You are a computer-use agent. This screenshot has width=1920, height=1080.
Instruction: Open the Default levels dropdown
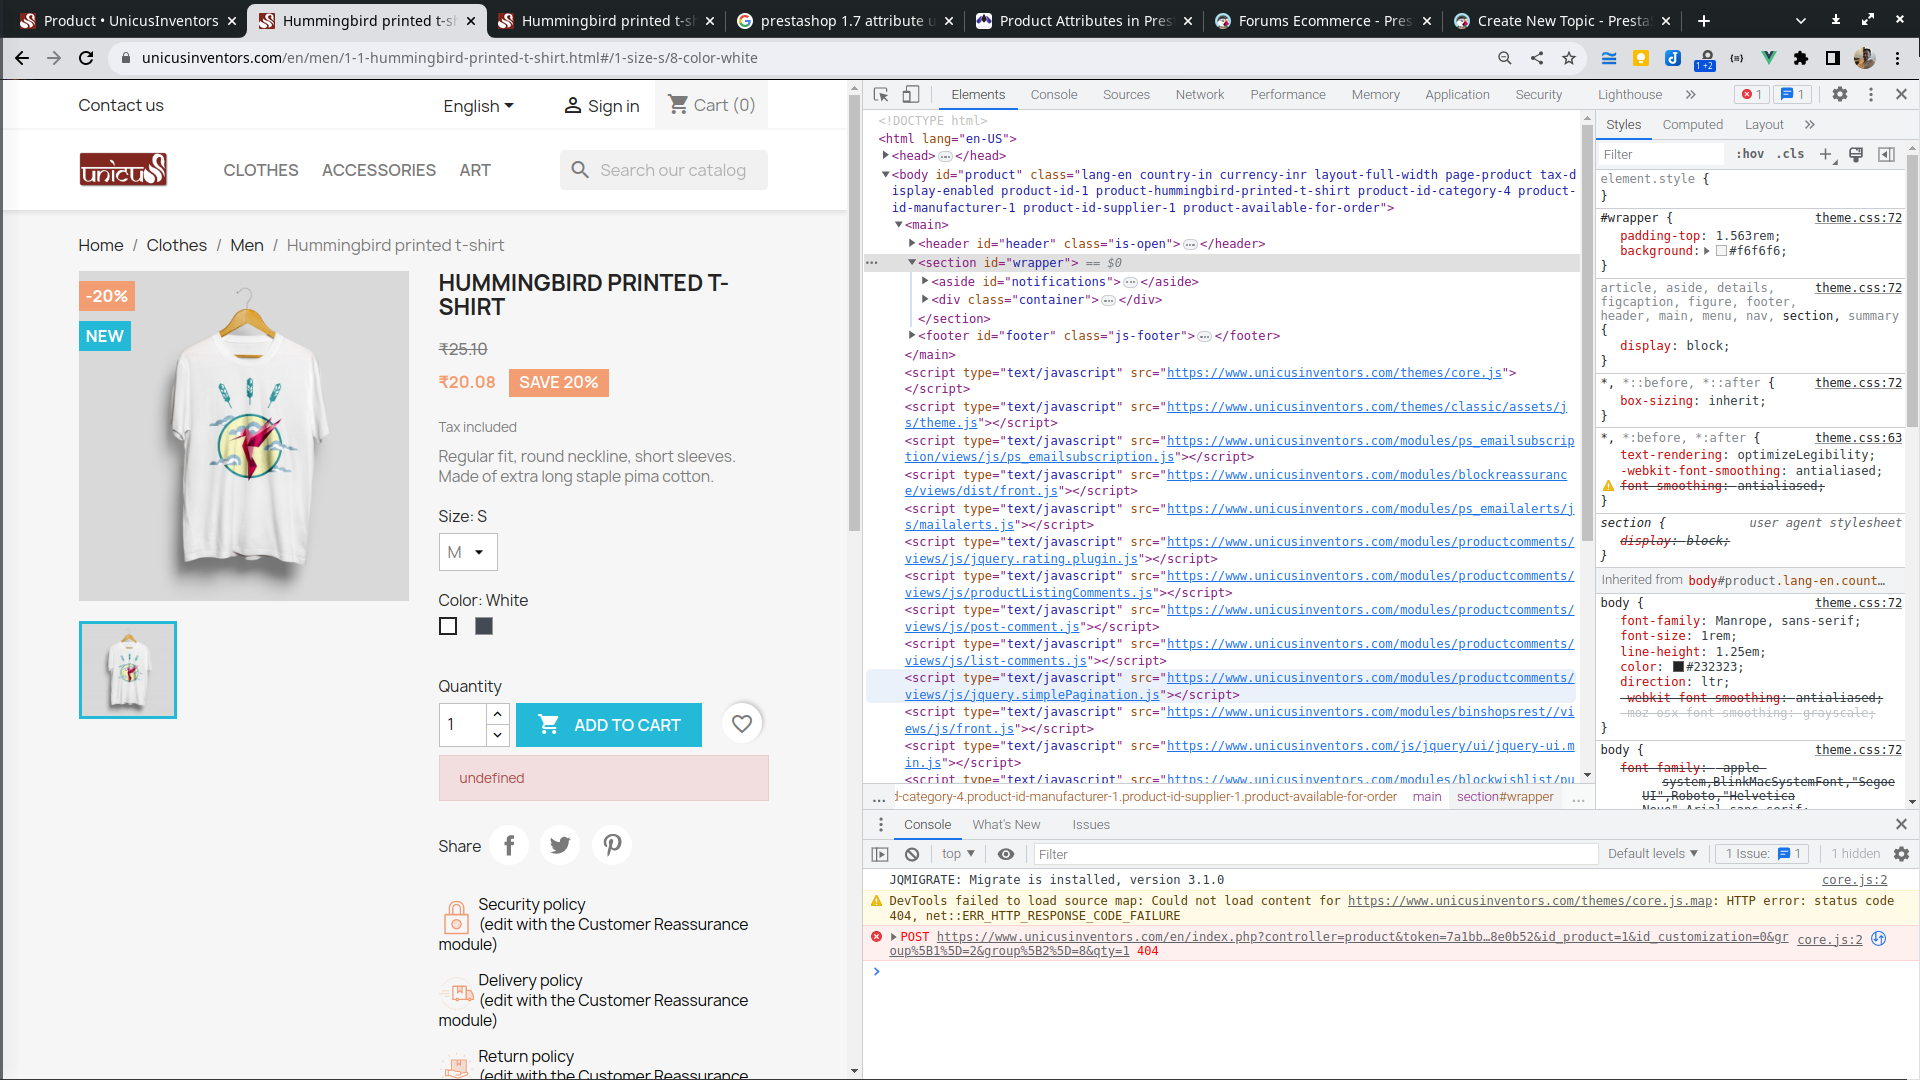(x=1652, y=854)
